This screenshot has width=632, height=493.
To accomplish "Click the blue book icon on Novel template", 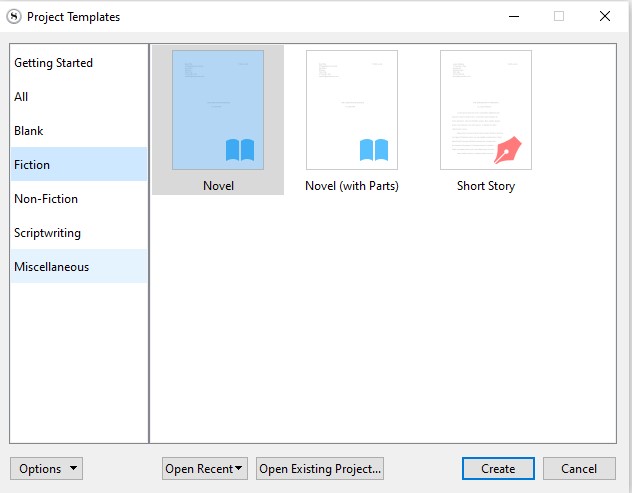I will [x=240, y=150].
